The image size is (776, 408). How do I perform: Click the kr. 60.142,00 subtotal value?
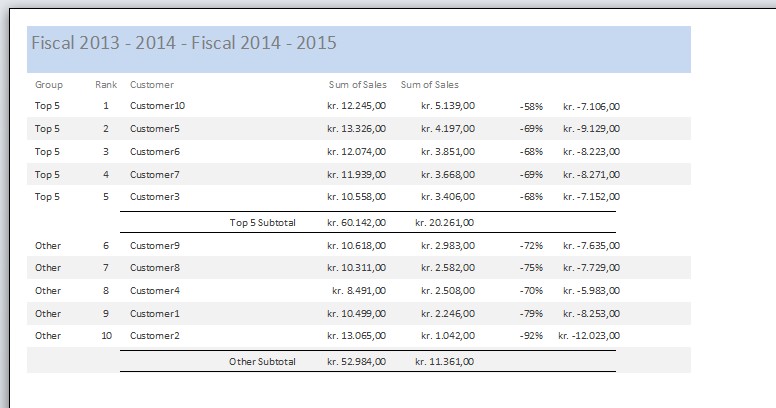[x=357, y=222]
